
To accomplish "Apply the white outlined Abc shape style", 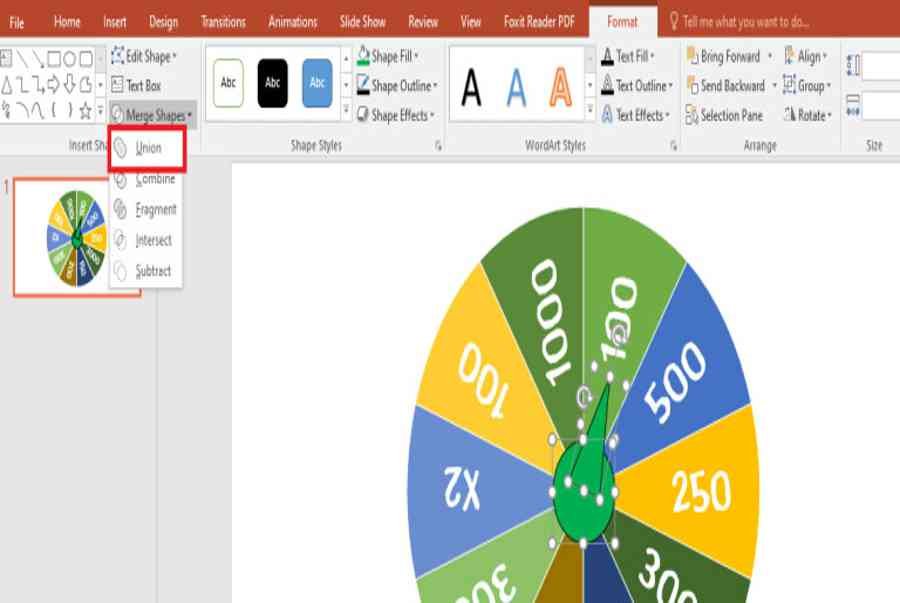I will (x=228, y=83).
